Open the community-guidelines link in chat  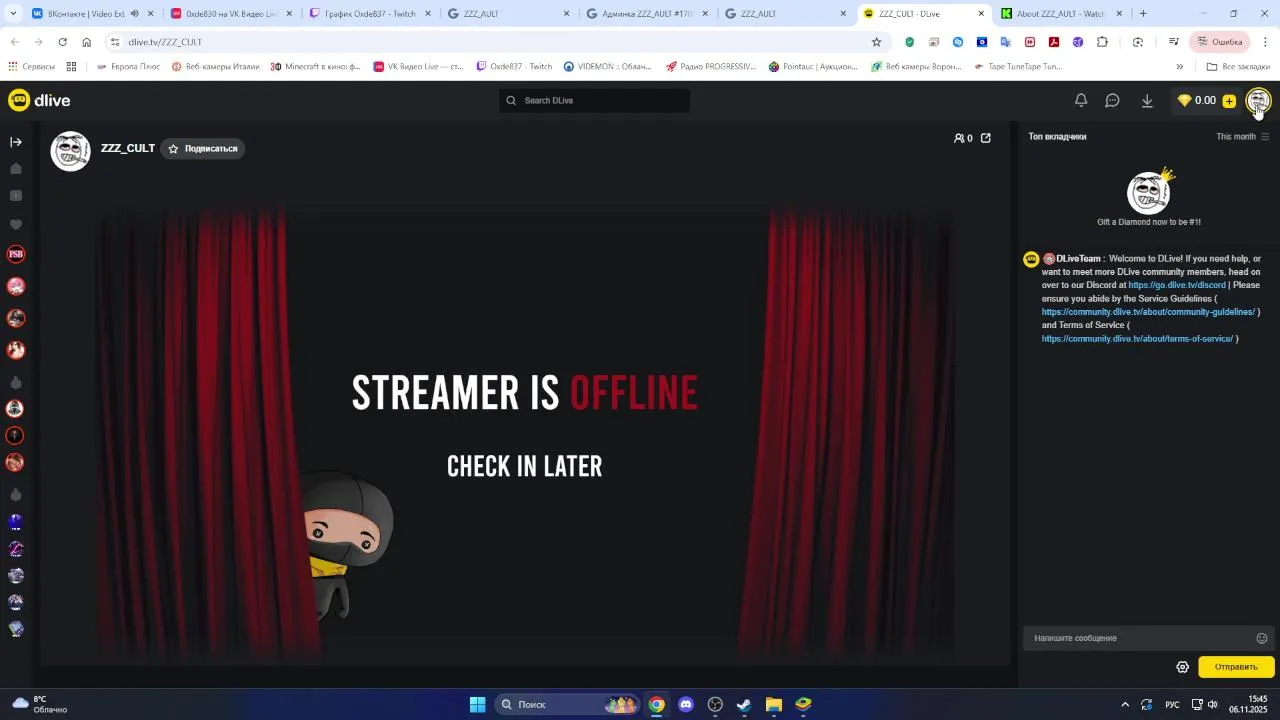(1148, 312)
